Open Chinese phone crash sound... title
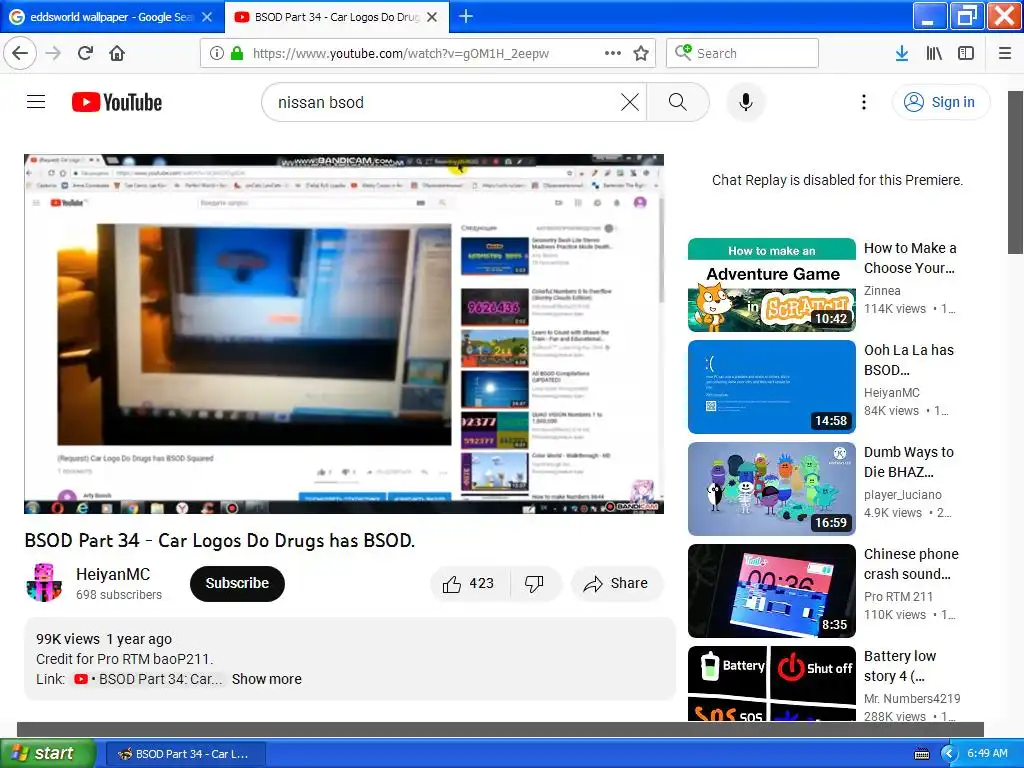This screenshot has width=1024, height=768. click(911, 564)
